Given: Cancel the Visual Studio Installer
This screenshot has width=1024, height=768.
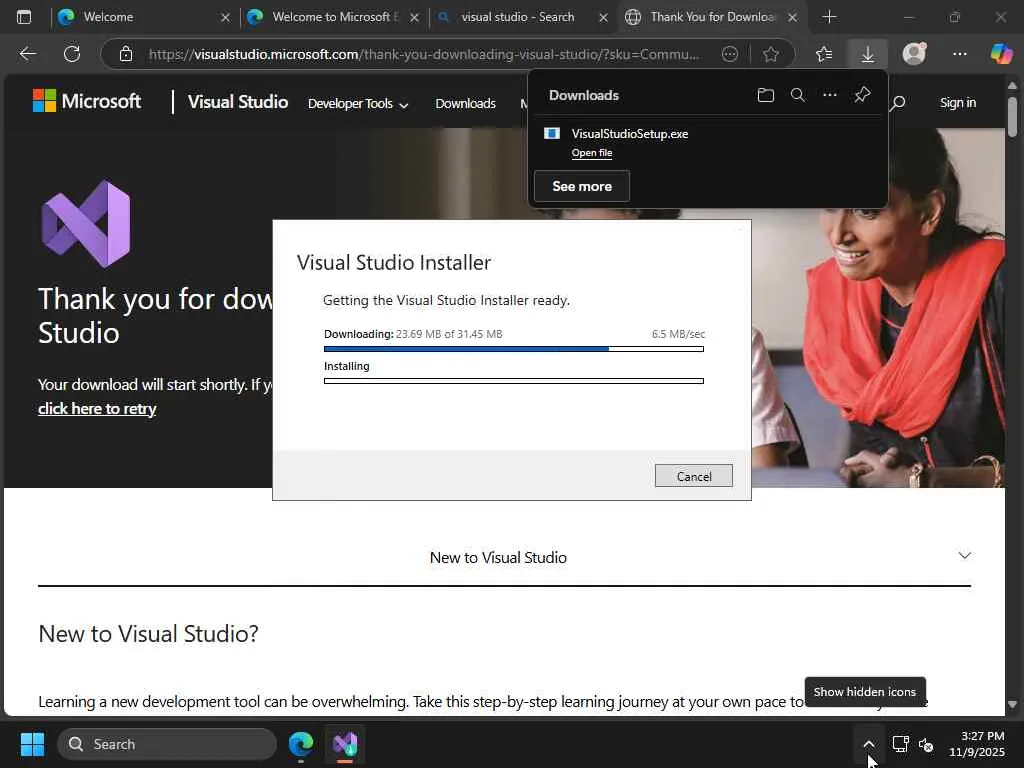Looking at the screenshot, I should [x=694, y=476].
